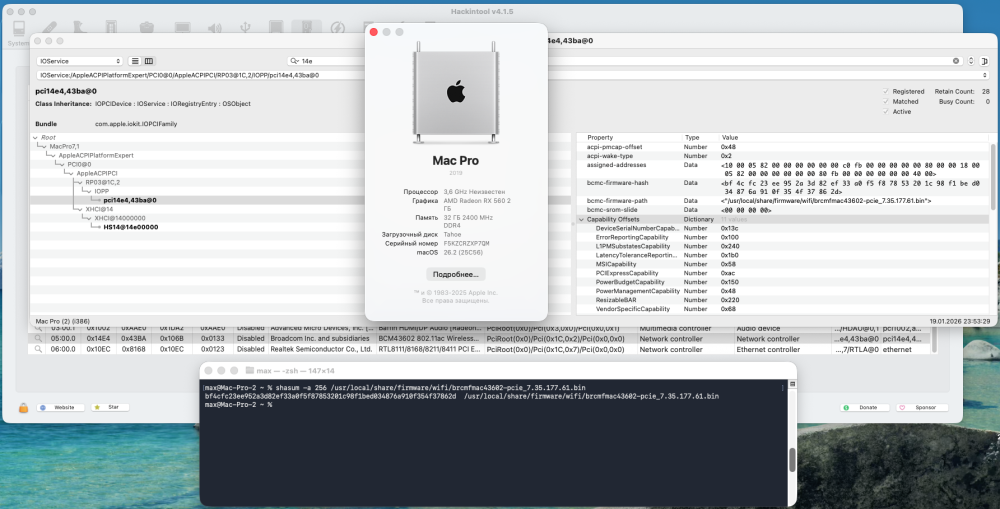Click the Sponsor button in Hackintool
Image resolution: width=1000 pixels, height=509 pixels.
click(922, 407)
